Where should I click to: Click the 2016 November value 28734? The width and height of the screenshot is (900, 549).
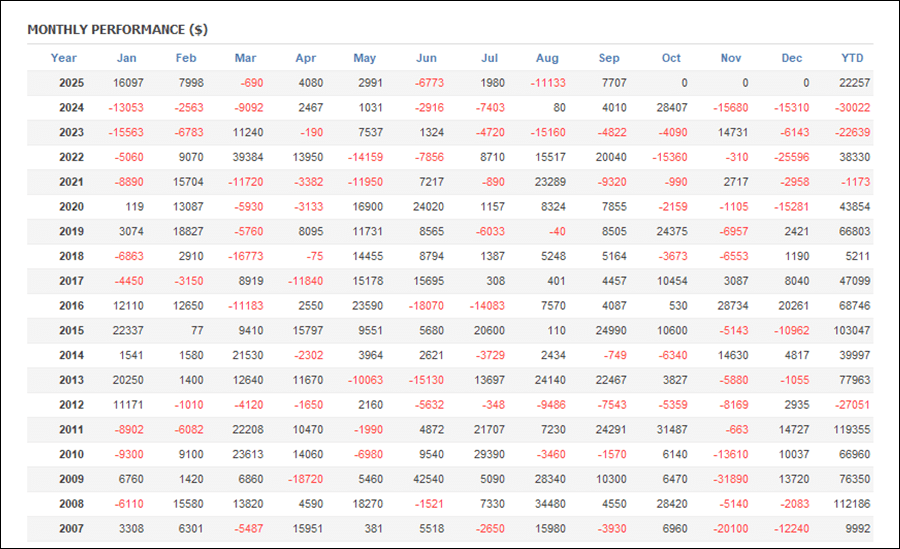[729, 306]
